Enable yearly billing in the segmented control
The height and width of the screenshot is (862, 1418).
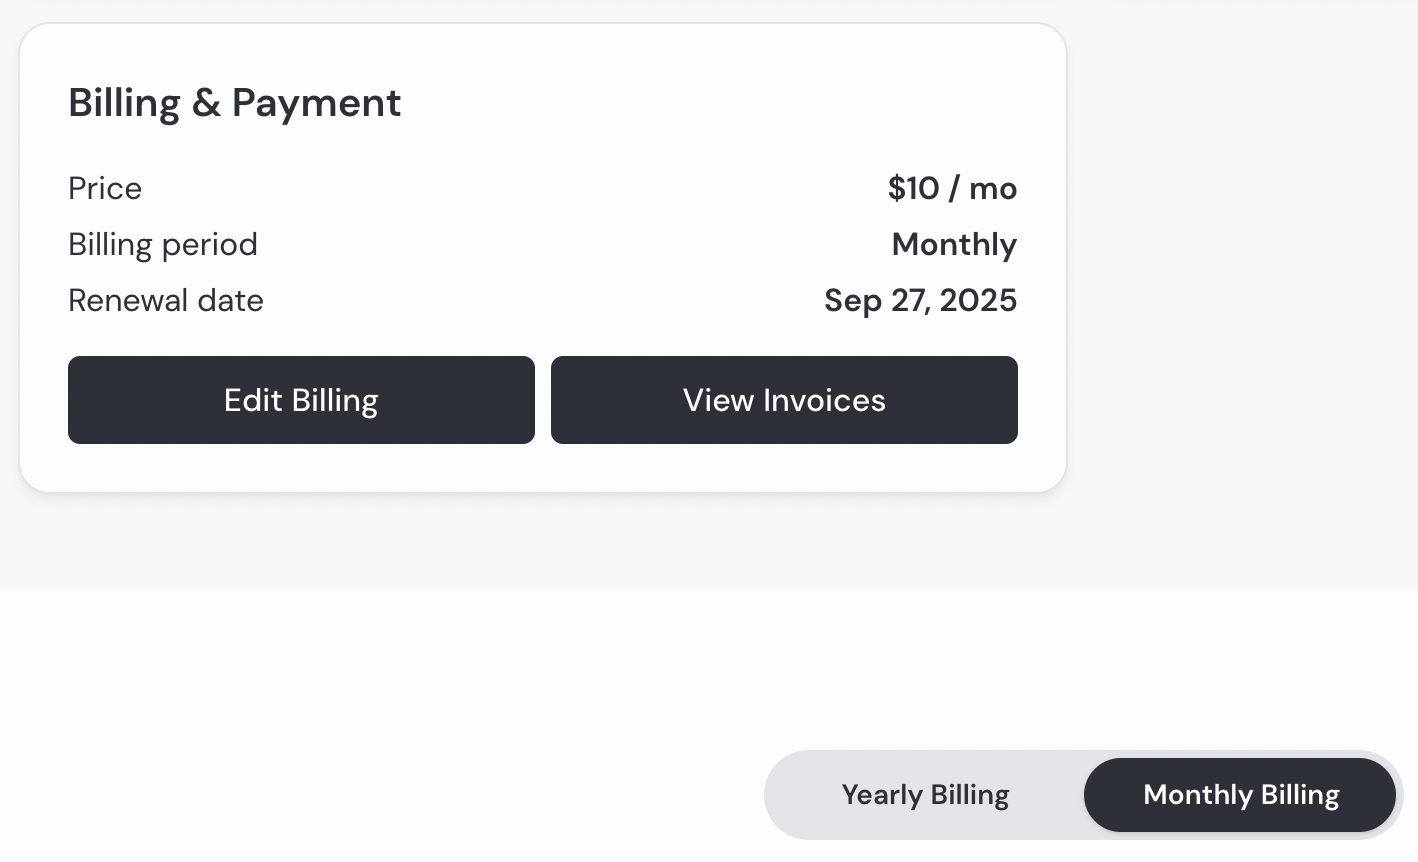point(924,794)
